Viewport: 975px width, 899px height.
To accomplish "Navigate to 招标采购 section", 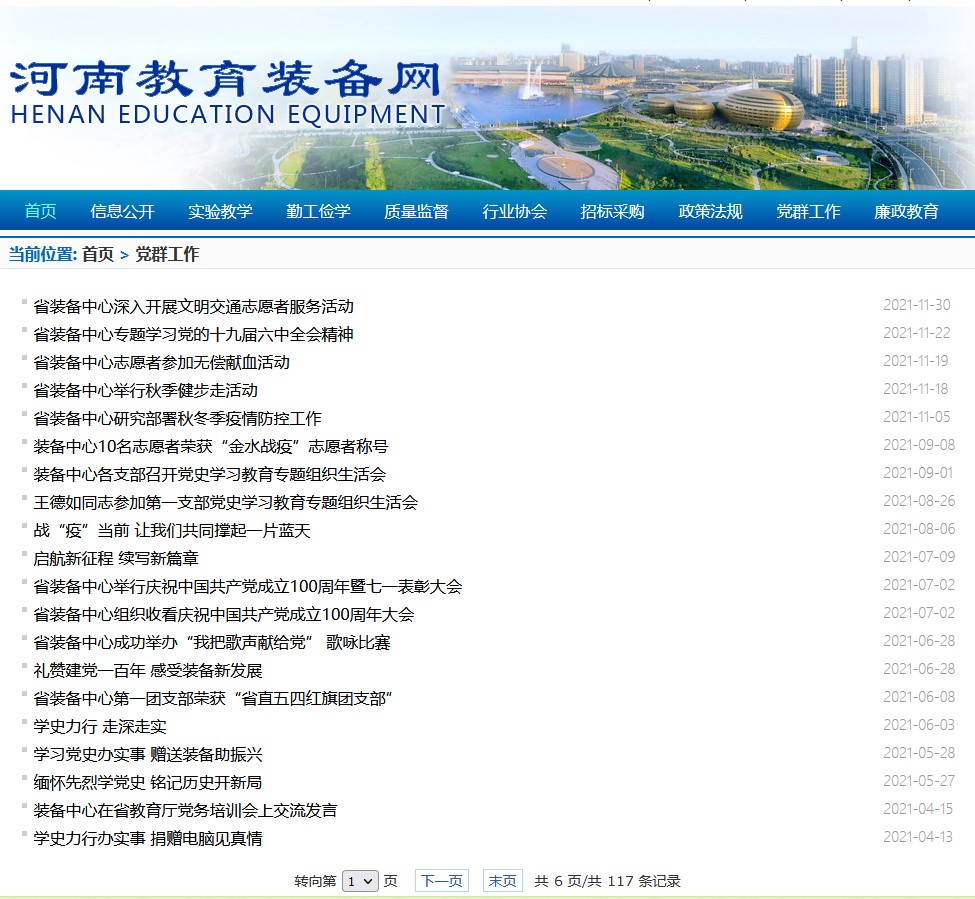I will tap(612, 211).
